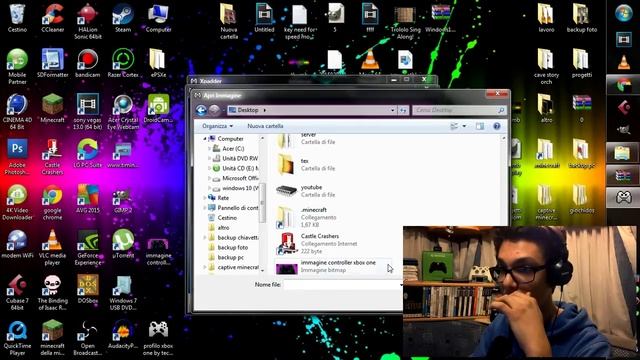640x360 pixels.
Task: Click the Windows Start orb
Action: coord(624,13)
